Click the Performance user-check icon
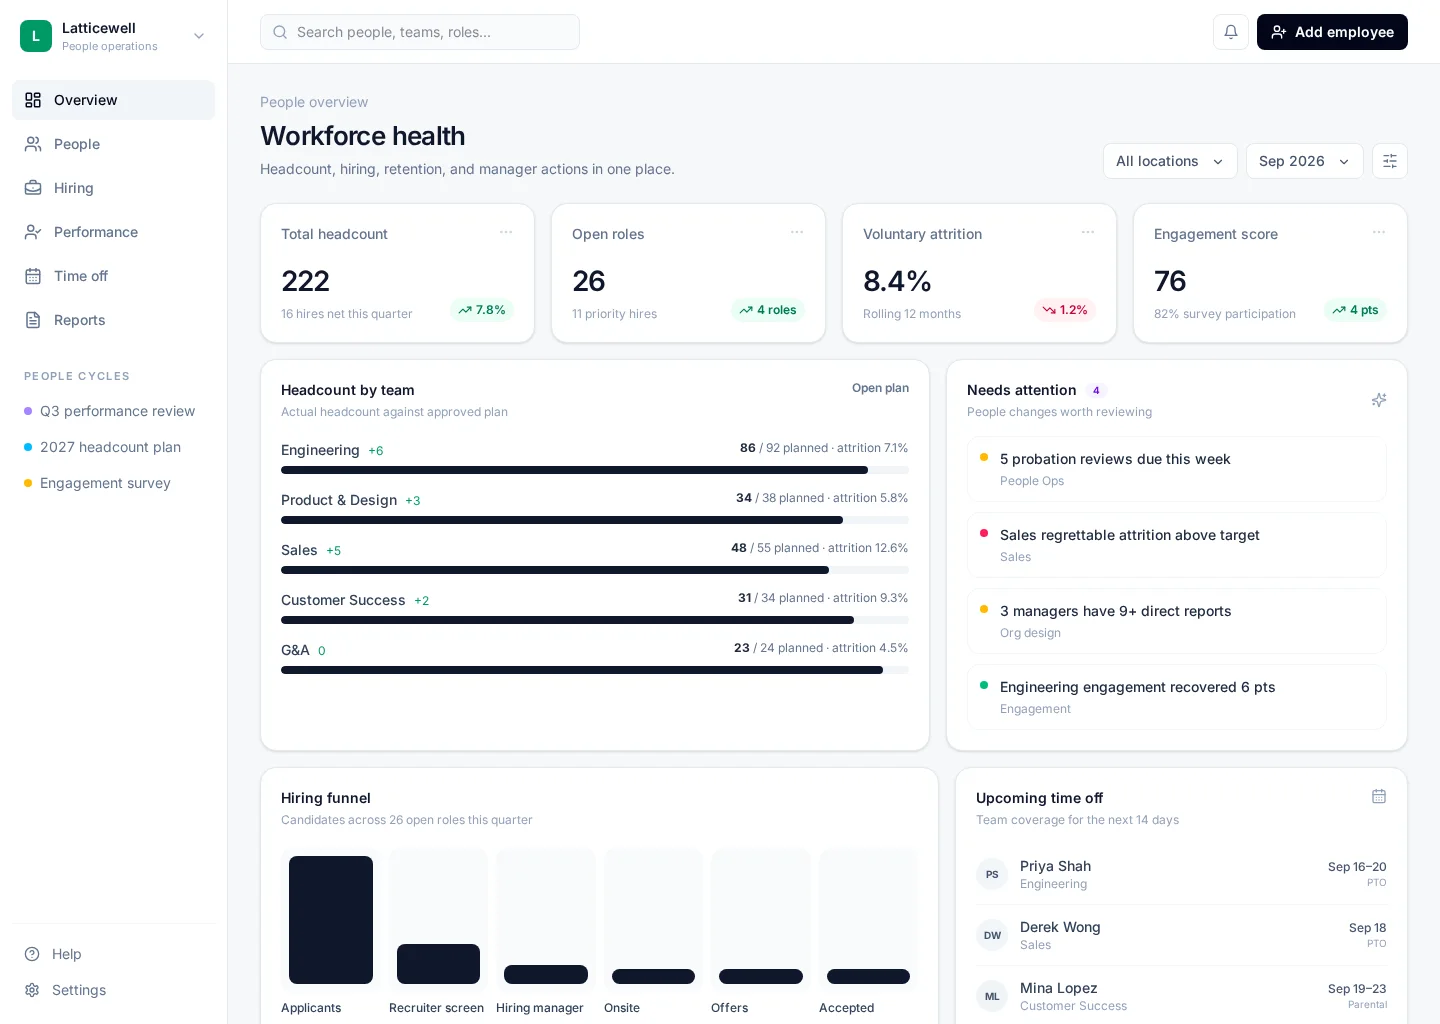Screen dimensions: 1440x1024 (33, 232)
